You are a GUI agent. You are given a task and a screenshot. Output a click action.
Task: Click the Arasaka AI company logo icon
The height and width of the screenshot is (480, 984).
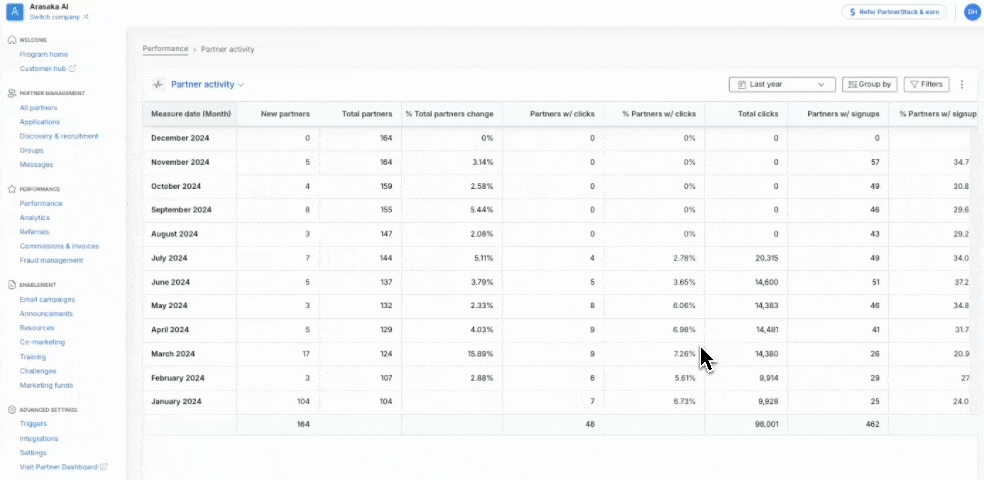14,12
